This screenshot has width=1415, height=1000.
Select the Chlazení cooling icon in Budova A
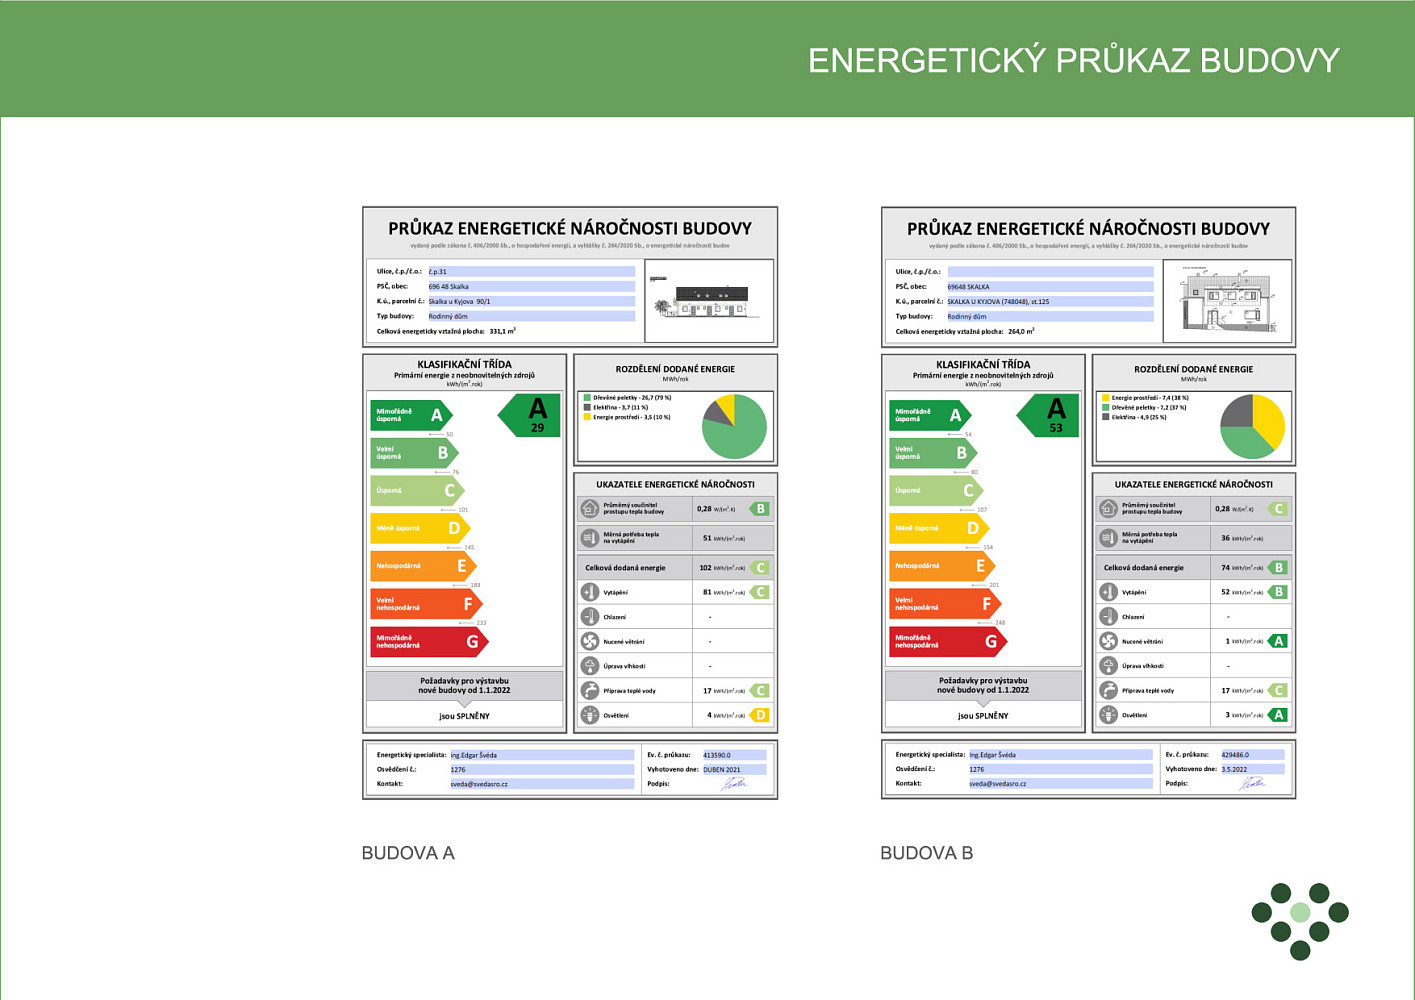(590, 617)
